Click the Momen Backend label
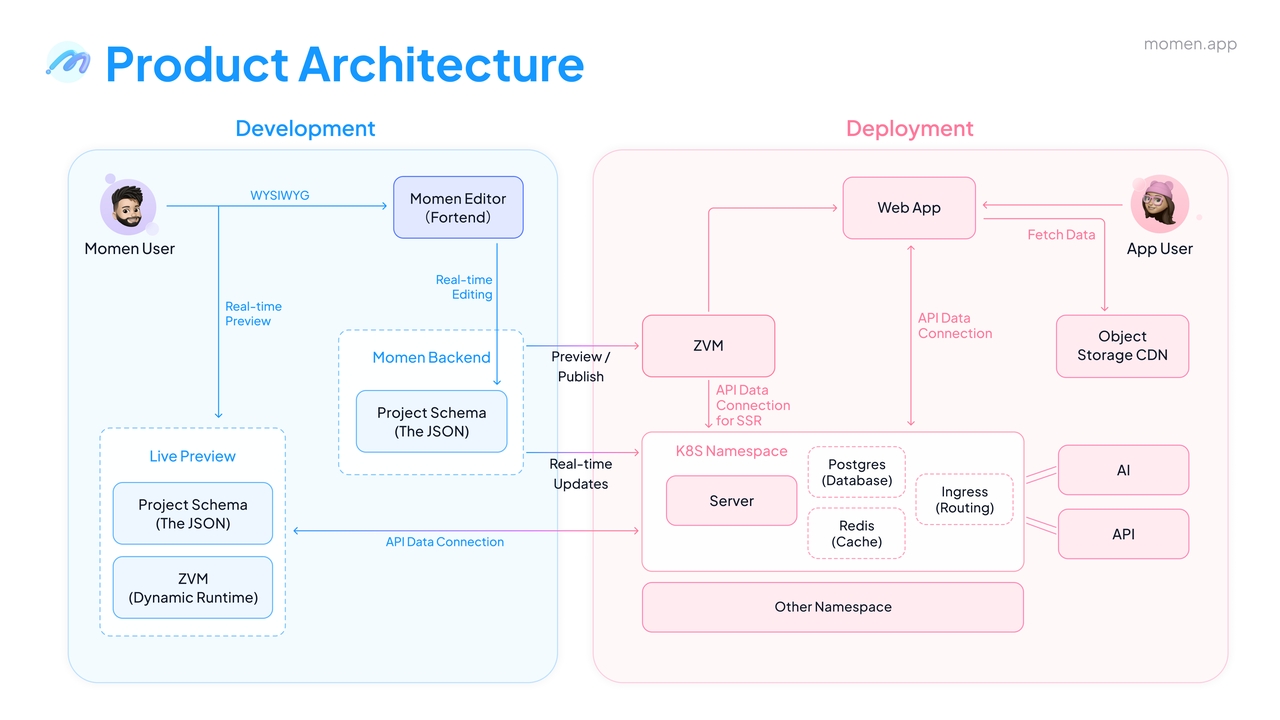The height and width of the screenshot is (720, 1280). click(x=431, y=357)
